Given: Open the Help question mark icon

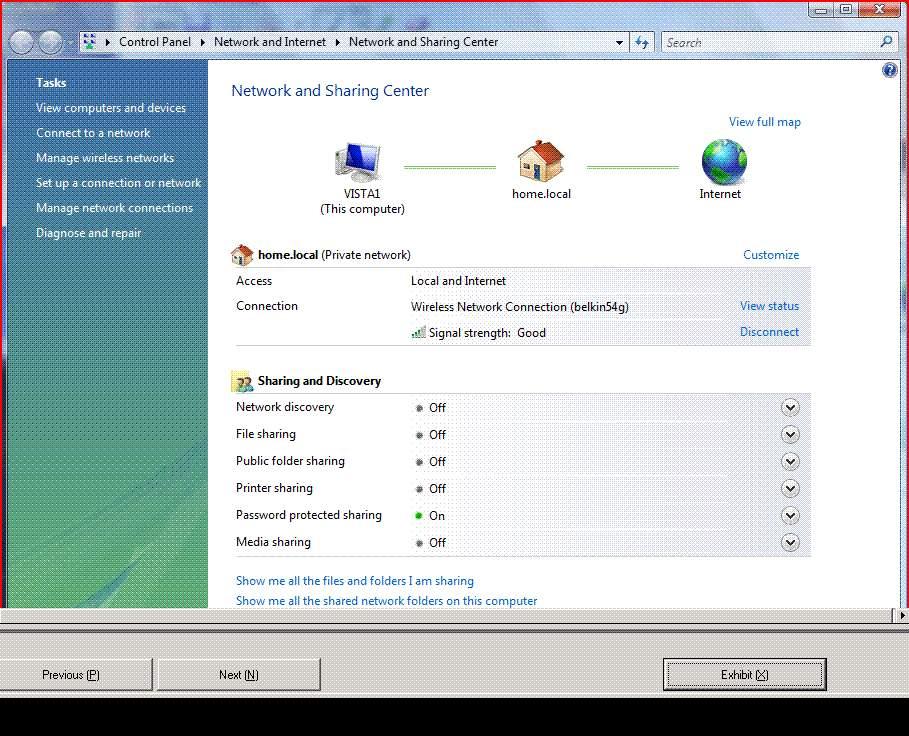Looking at the screenshot, I should [889, 71].
